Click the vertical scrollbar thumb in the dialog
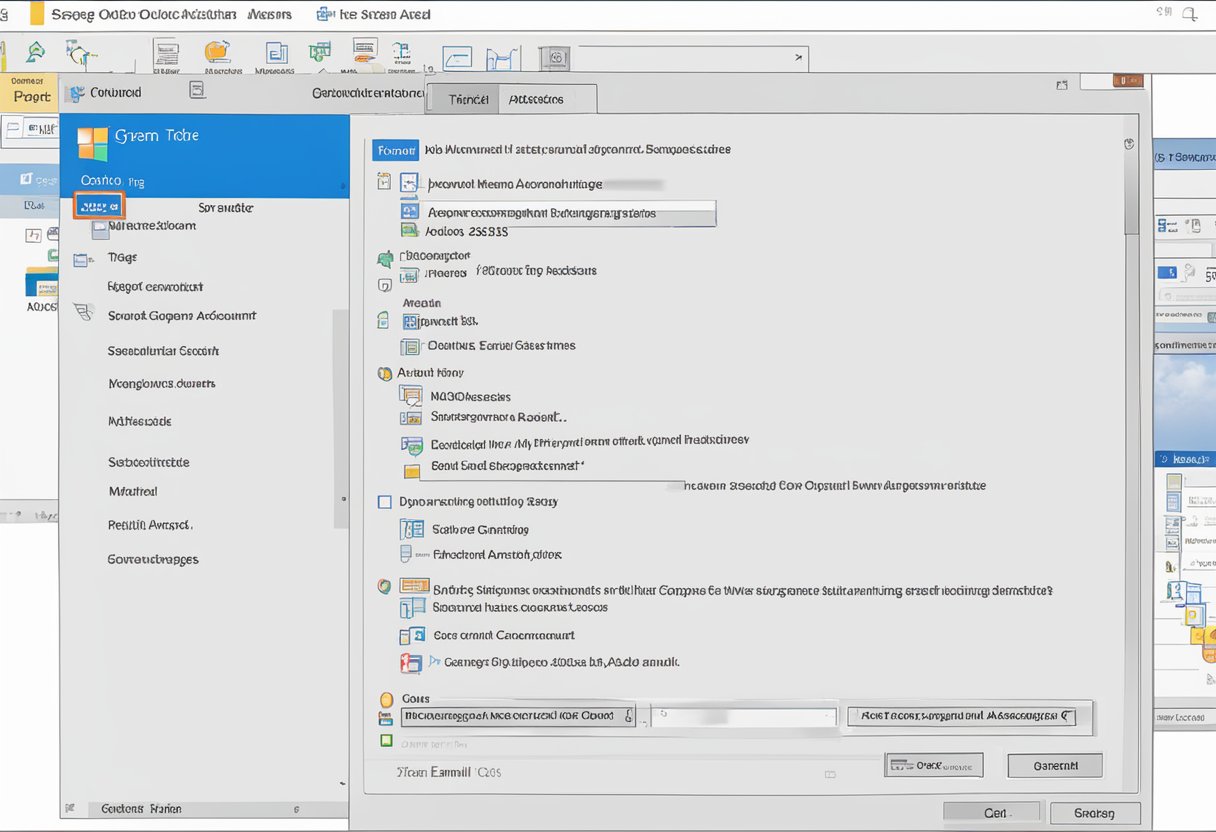 point(1130,195)
